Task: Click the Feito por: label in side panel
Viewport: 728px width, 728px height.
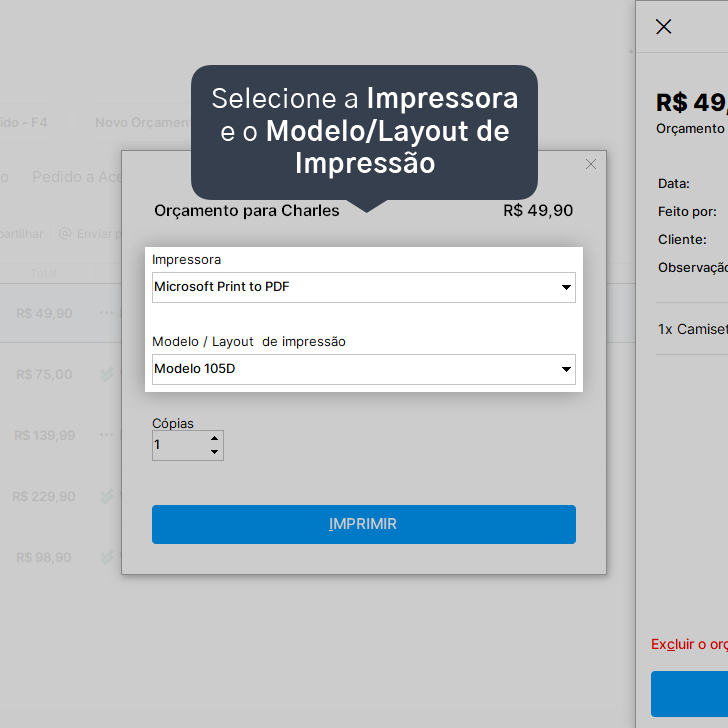Action: (x=687, y=212)
